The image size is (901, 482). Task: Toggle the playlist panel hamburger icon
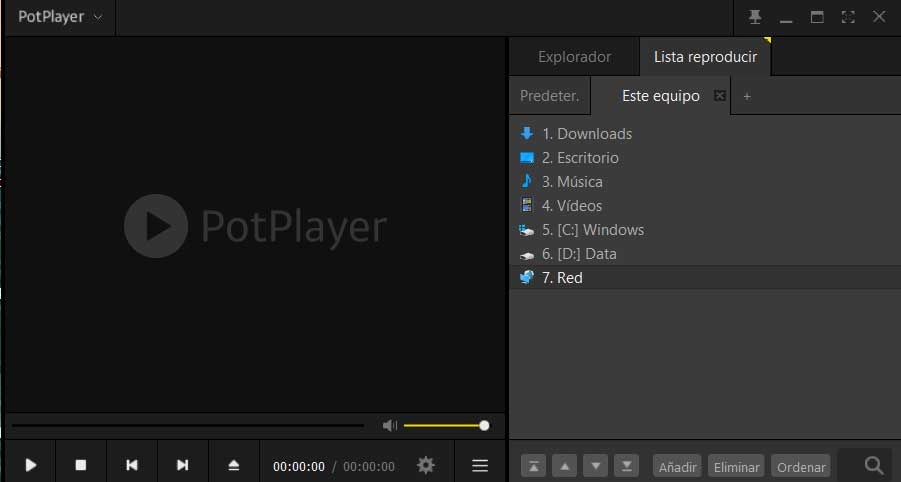(x=480, y=465)
